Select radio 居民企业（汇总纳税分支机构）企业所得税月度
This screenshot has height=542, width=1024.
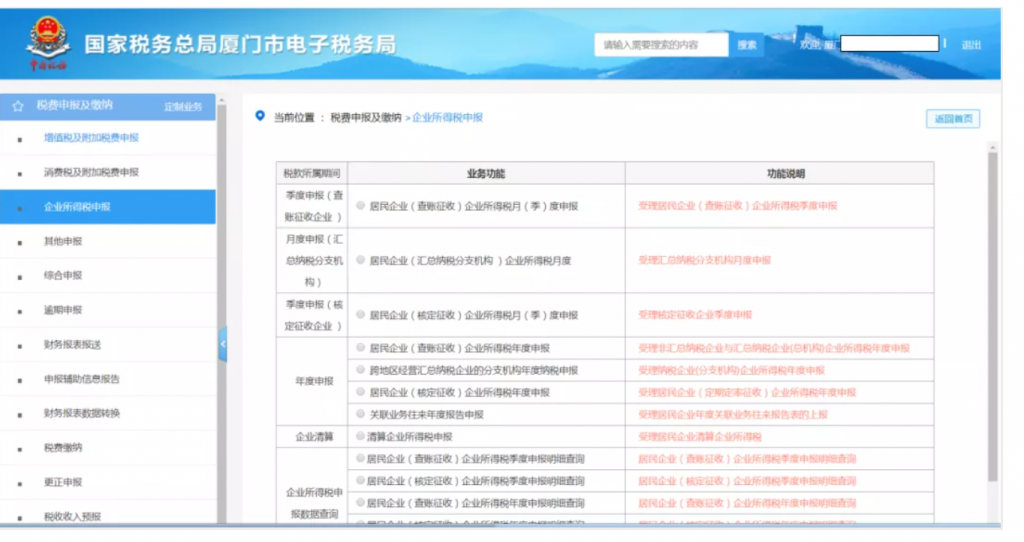point(361,260)
